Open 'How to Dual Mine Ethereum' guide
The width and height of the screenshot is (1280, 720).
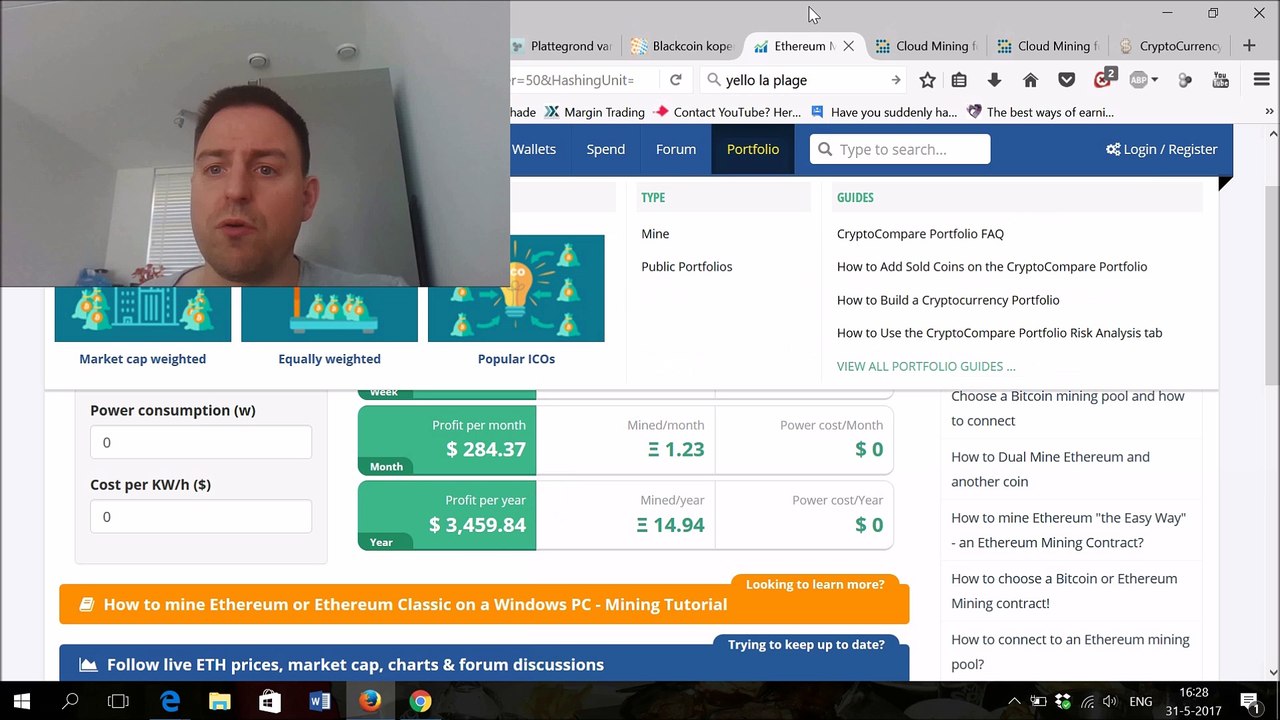[x=1050, y=469]
